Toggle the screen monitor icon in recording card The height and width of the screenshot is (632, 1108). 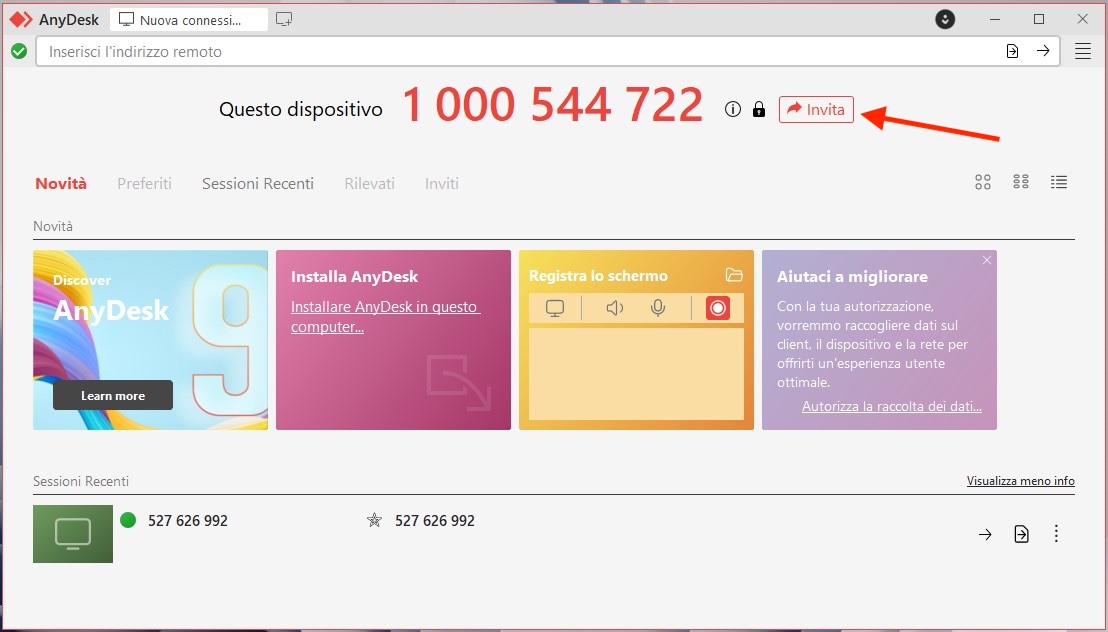tap(555, 308)
